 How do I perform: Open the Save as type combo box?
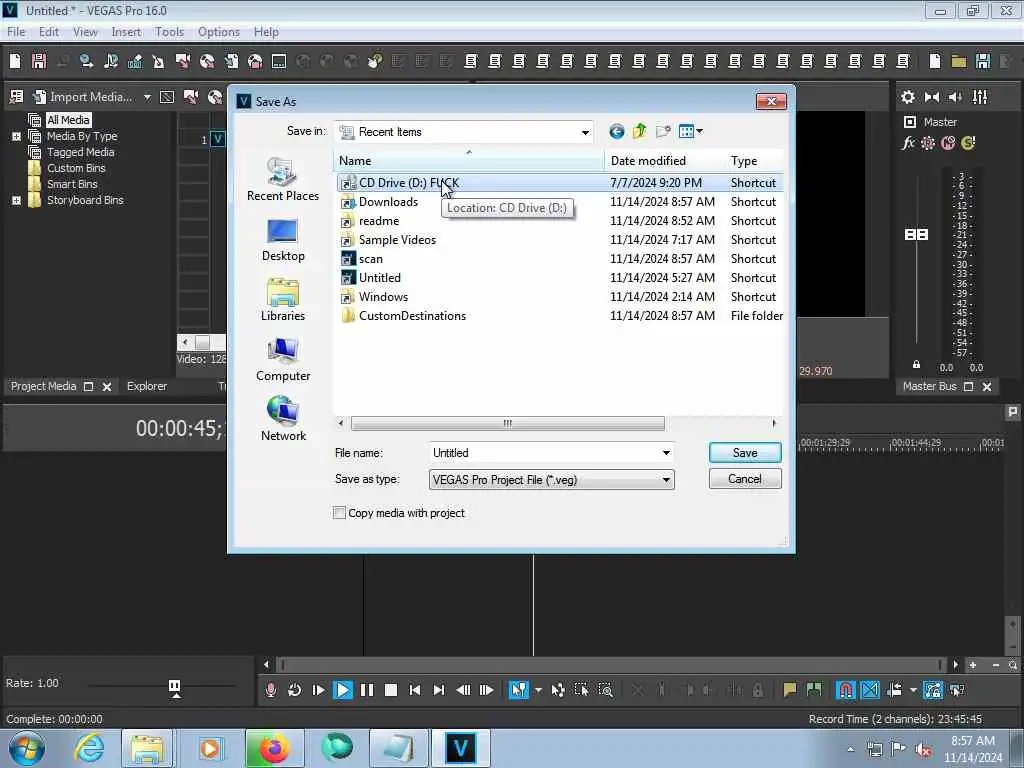pyautogui.click(x=552, y=479)
